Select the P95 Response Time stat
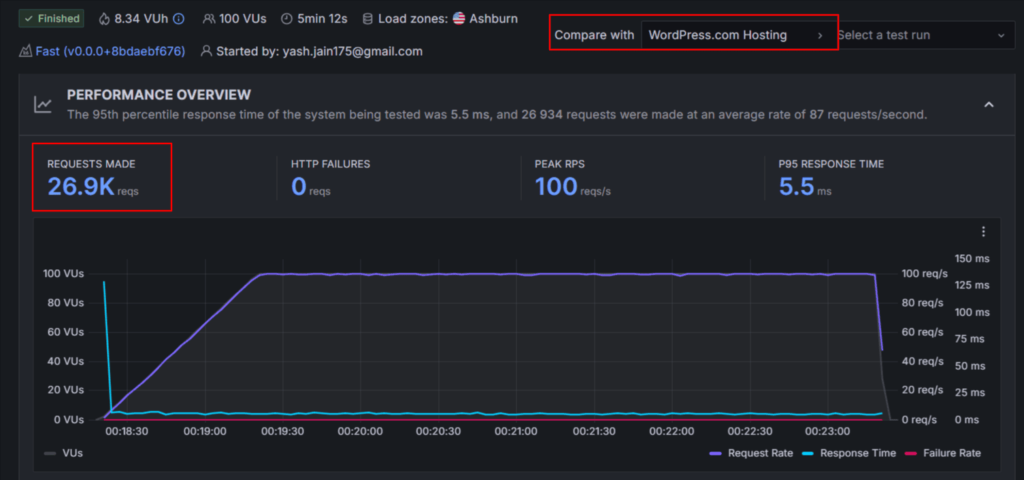Screen dimensions: 1024x480 (830, 177)
